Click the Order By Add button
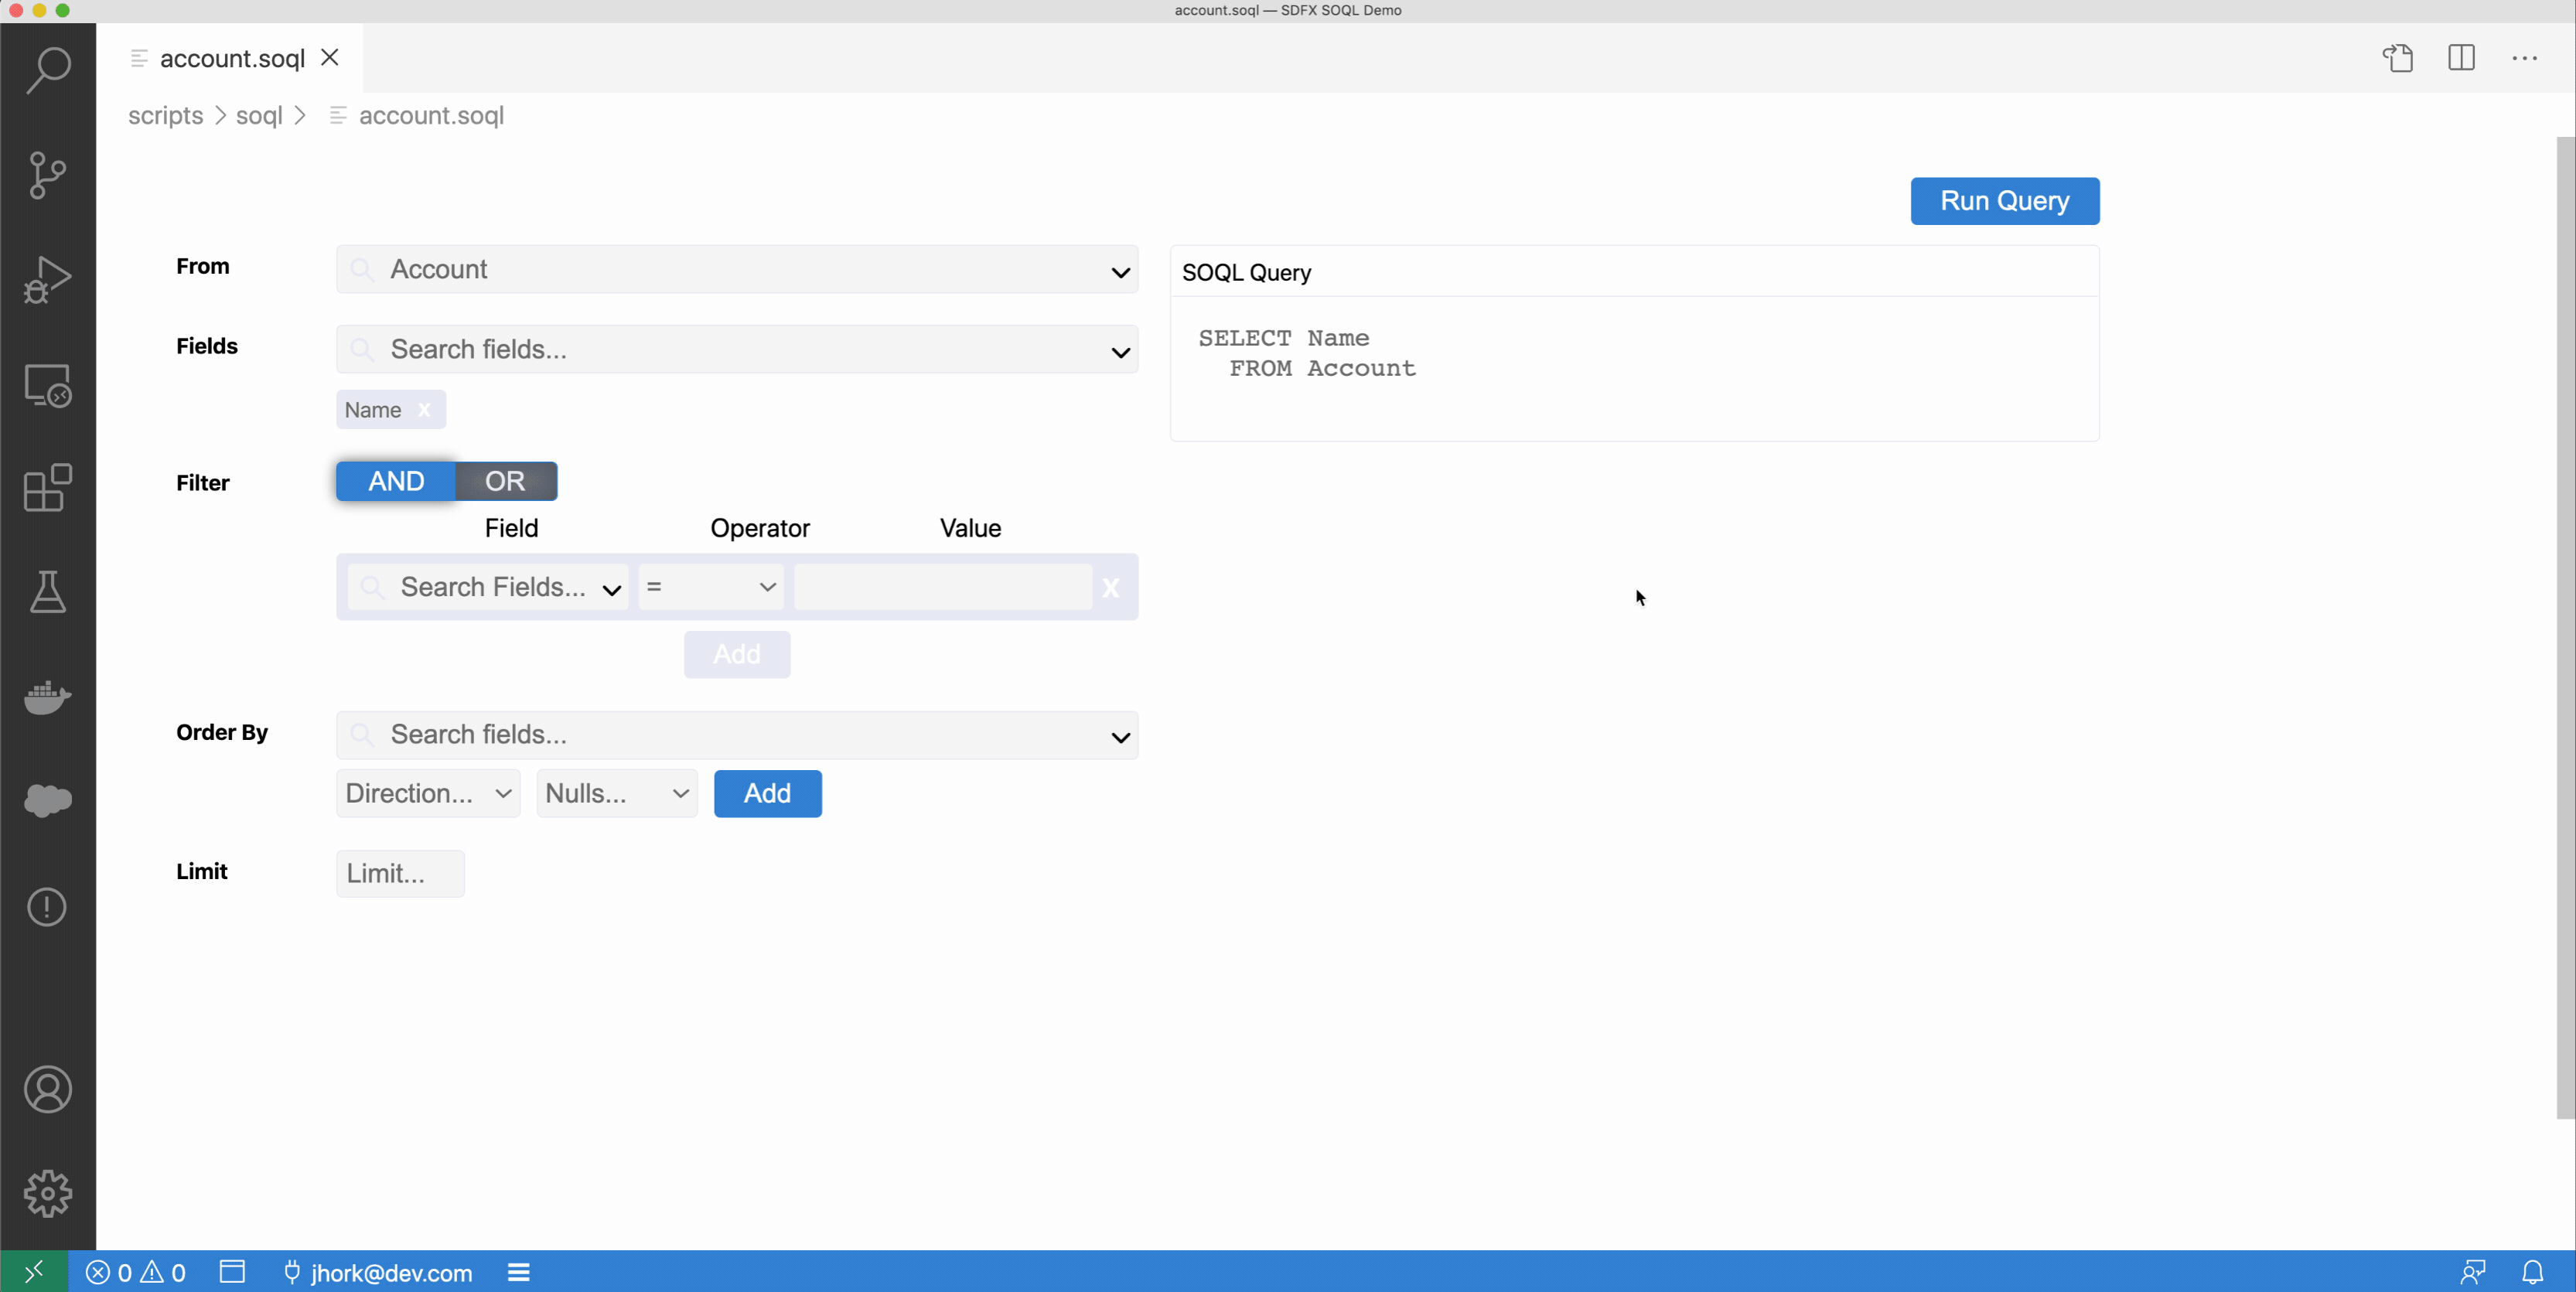 [767, 793]
